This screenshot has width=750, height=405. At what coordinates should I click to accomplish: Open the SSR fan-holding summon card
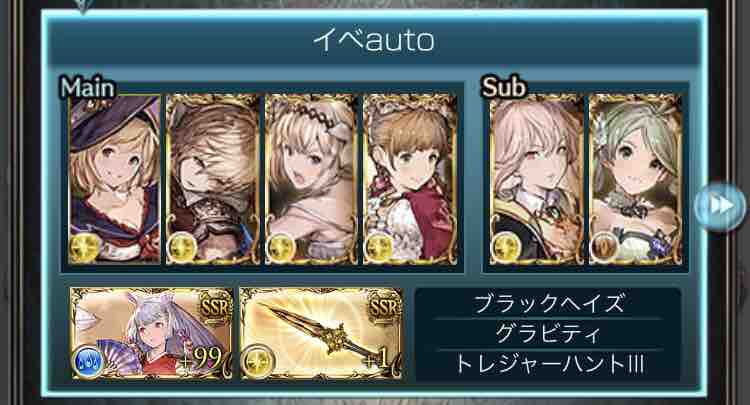(x=151, y=333)
